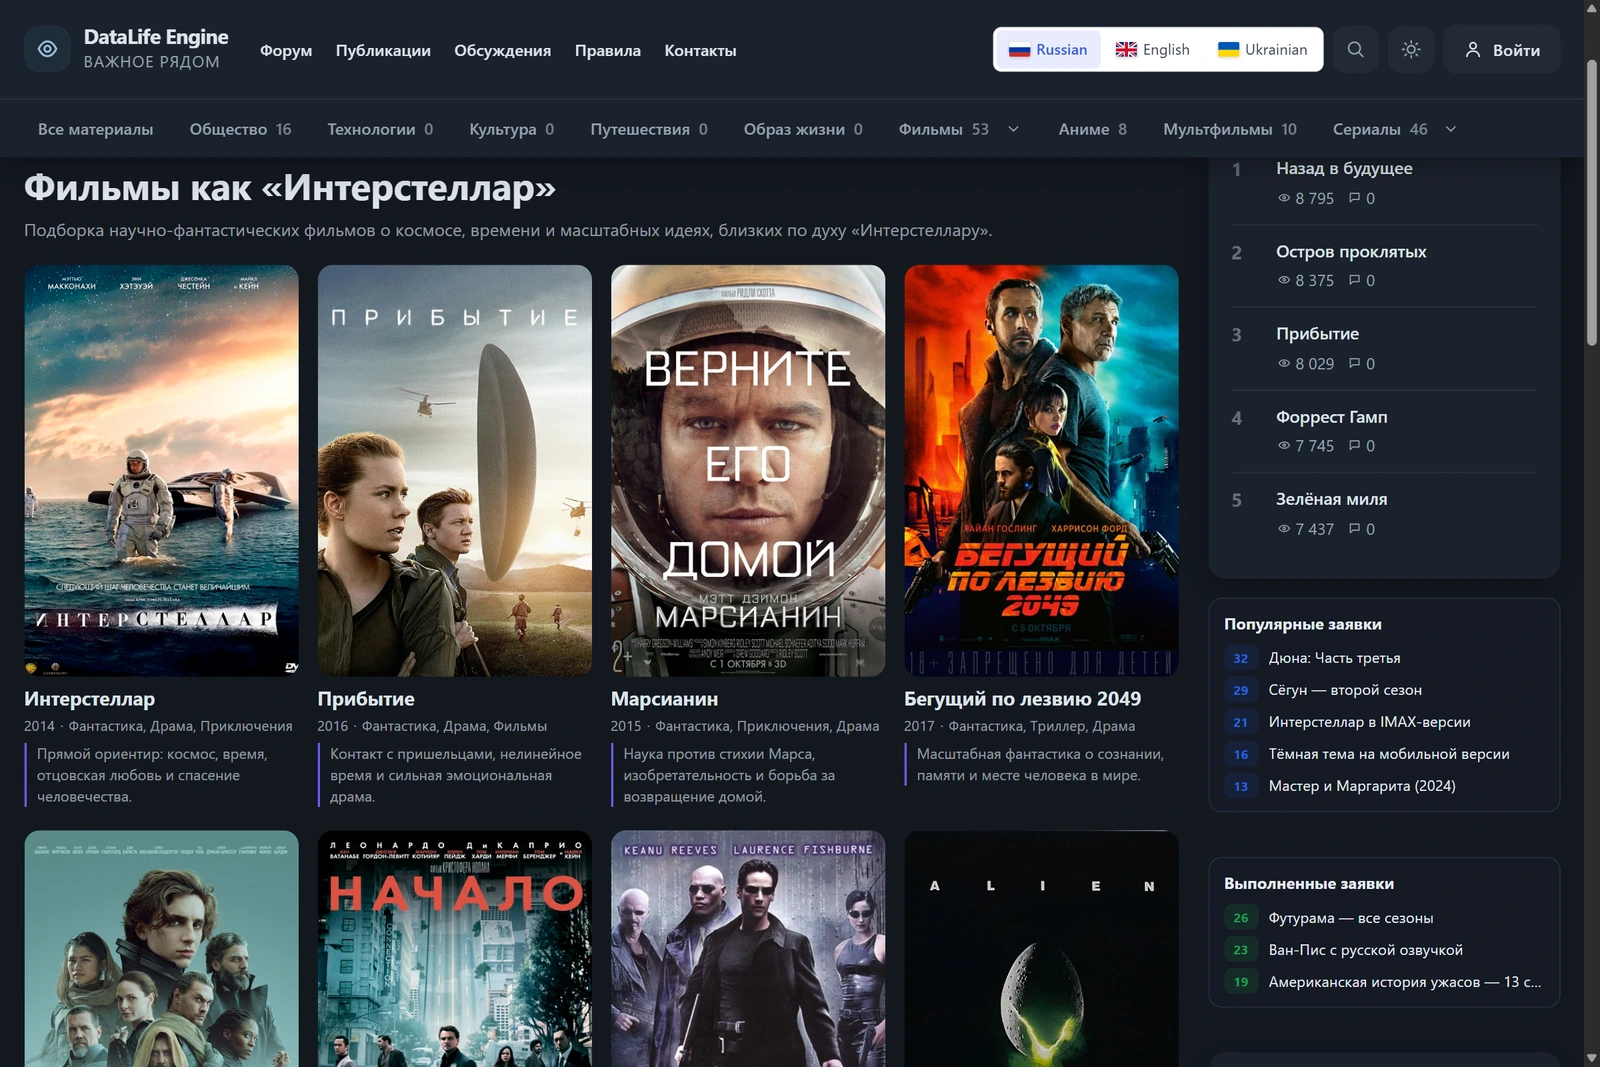
Task: Click the views eye icon beside 8 029
Action: [1284, 363]
